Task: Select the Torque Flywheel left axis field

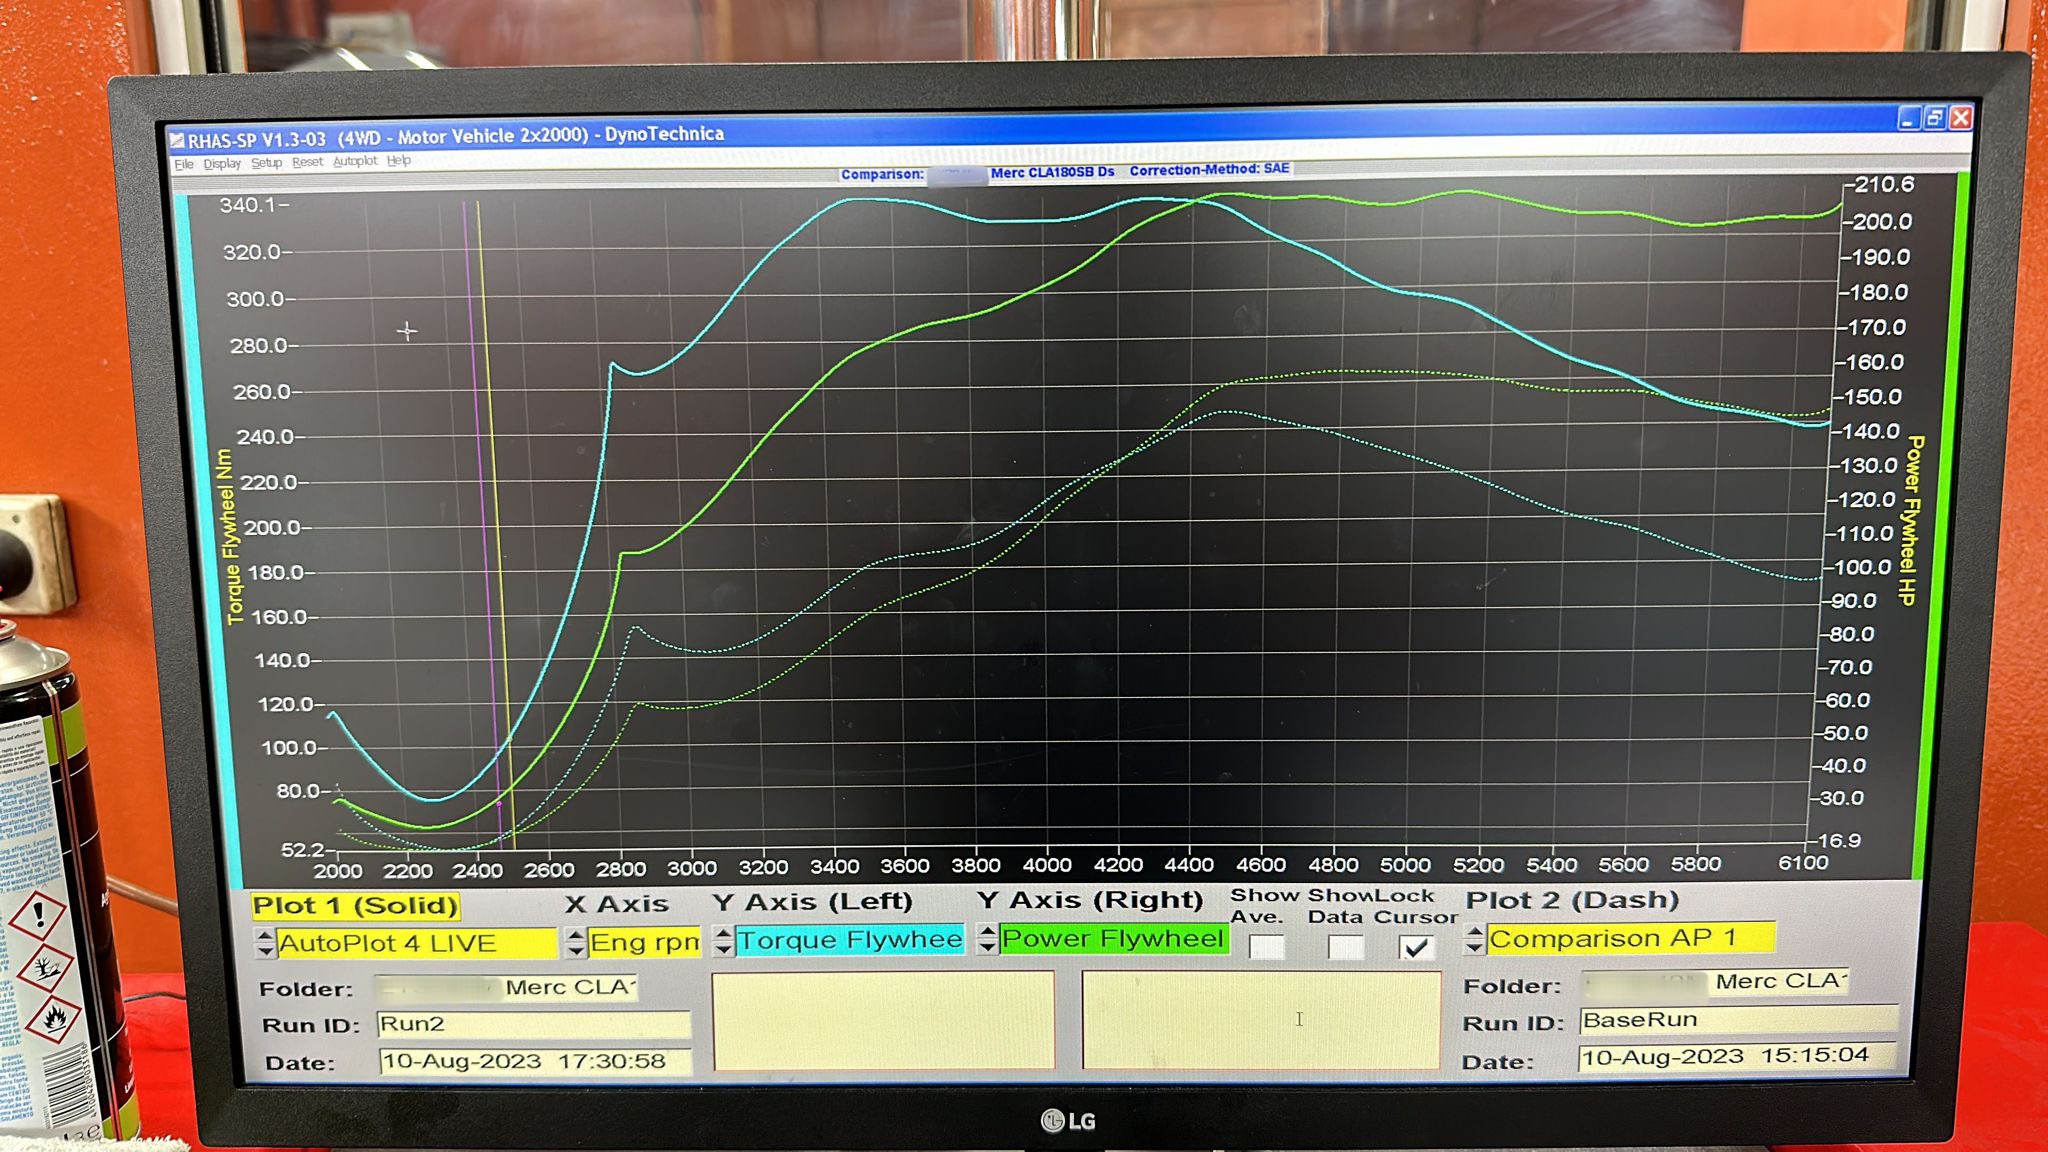Action: pyautogui.click(x=850, y=940)
